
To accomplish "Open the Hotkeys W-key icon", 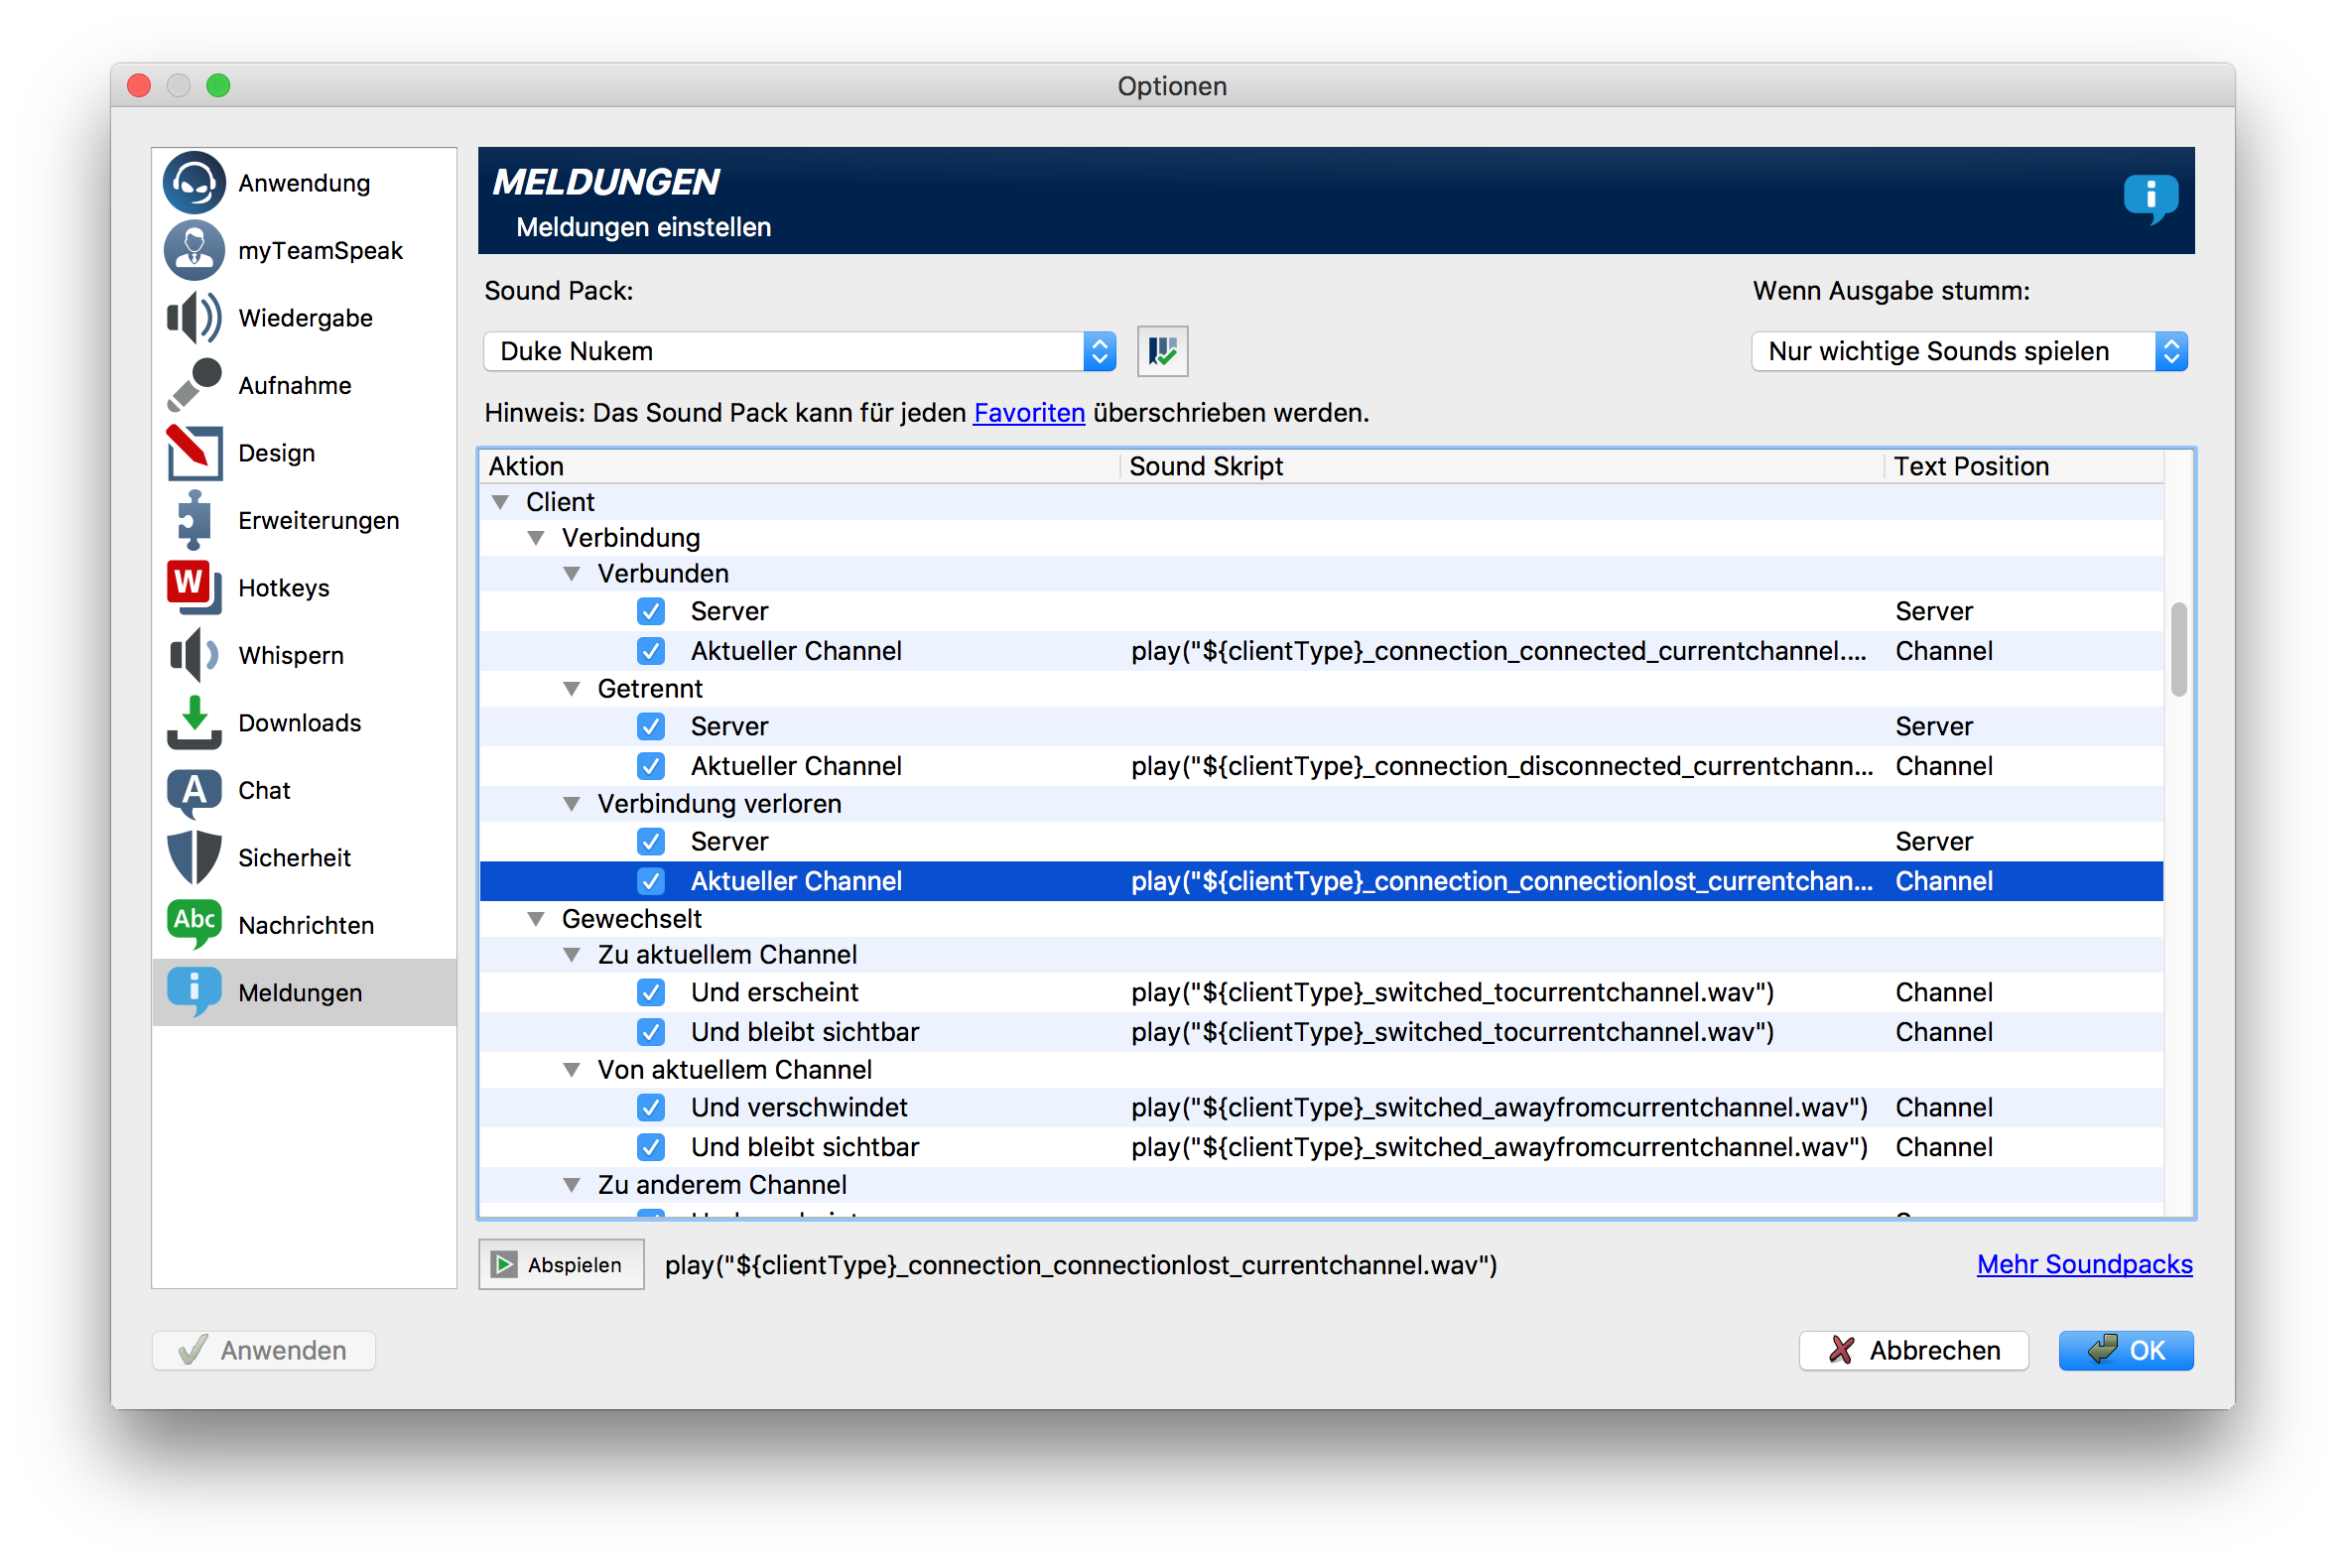I will pos(194,588).
